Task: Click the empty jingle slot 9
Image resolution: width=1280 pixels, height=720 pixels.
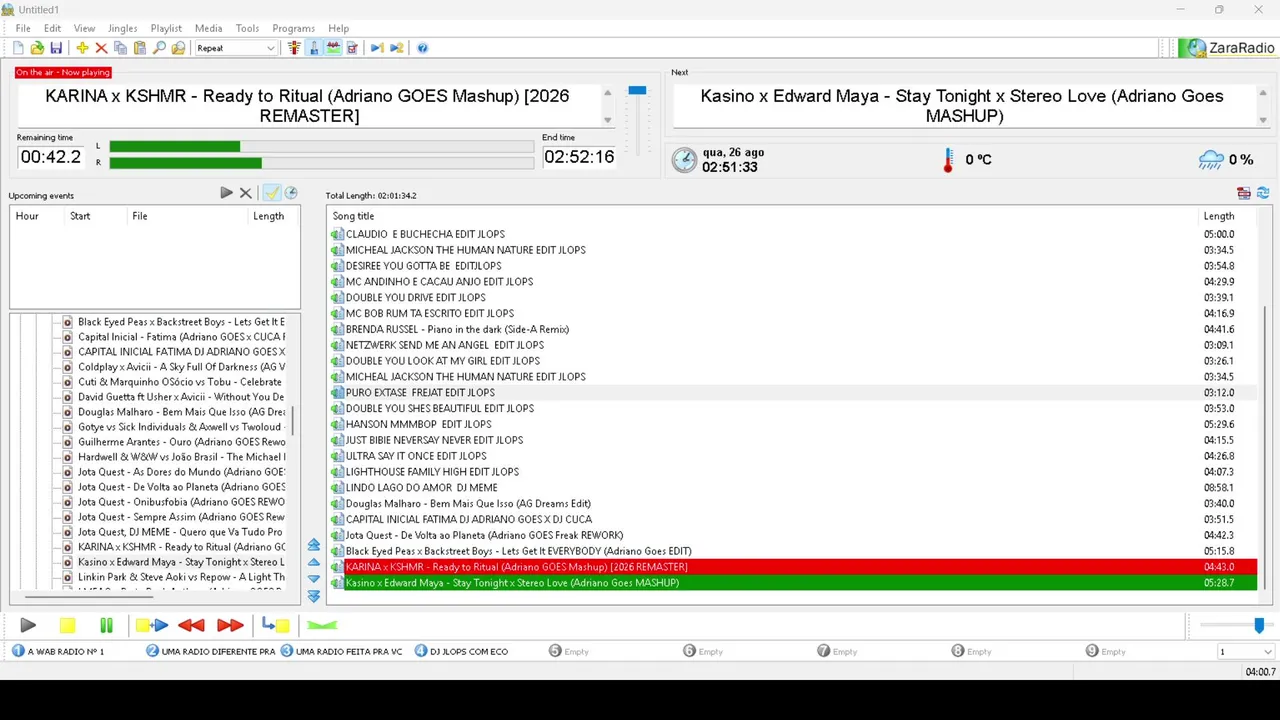Action: tap(1106, 651)
